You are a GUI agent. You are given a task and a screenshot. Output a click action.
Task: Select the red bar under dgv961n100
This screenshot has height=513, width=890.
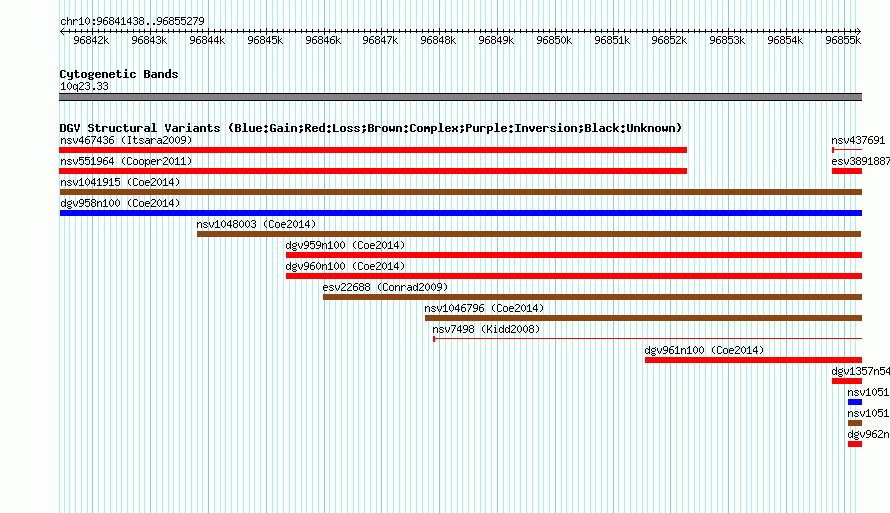(753, 360)
